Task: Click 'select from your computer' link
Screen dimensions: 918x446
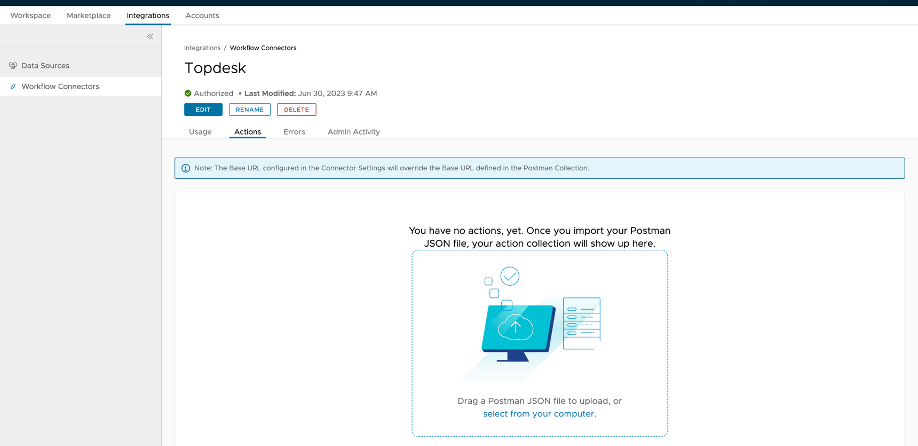Action: 540,413
